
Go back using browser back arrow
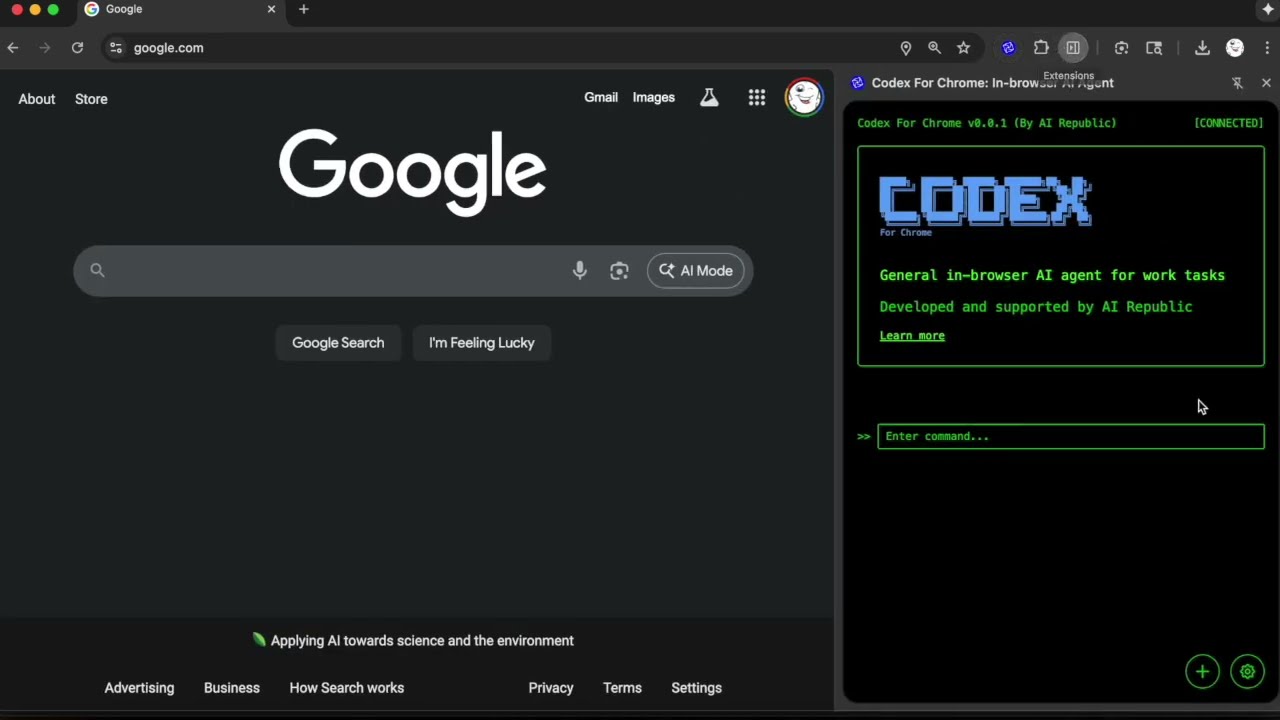click(x=13, y=48)
